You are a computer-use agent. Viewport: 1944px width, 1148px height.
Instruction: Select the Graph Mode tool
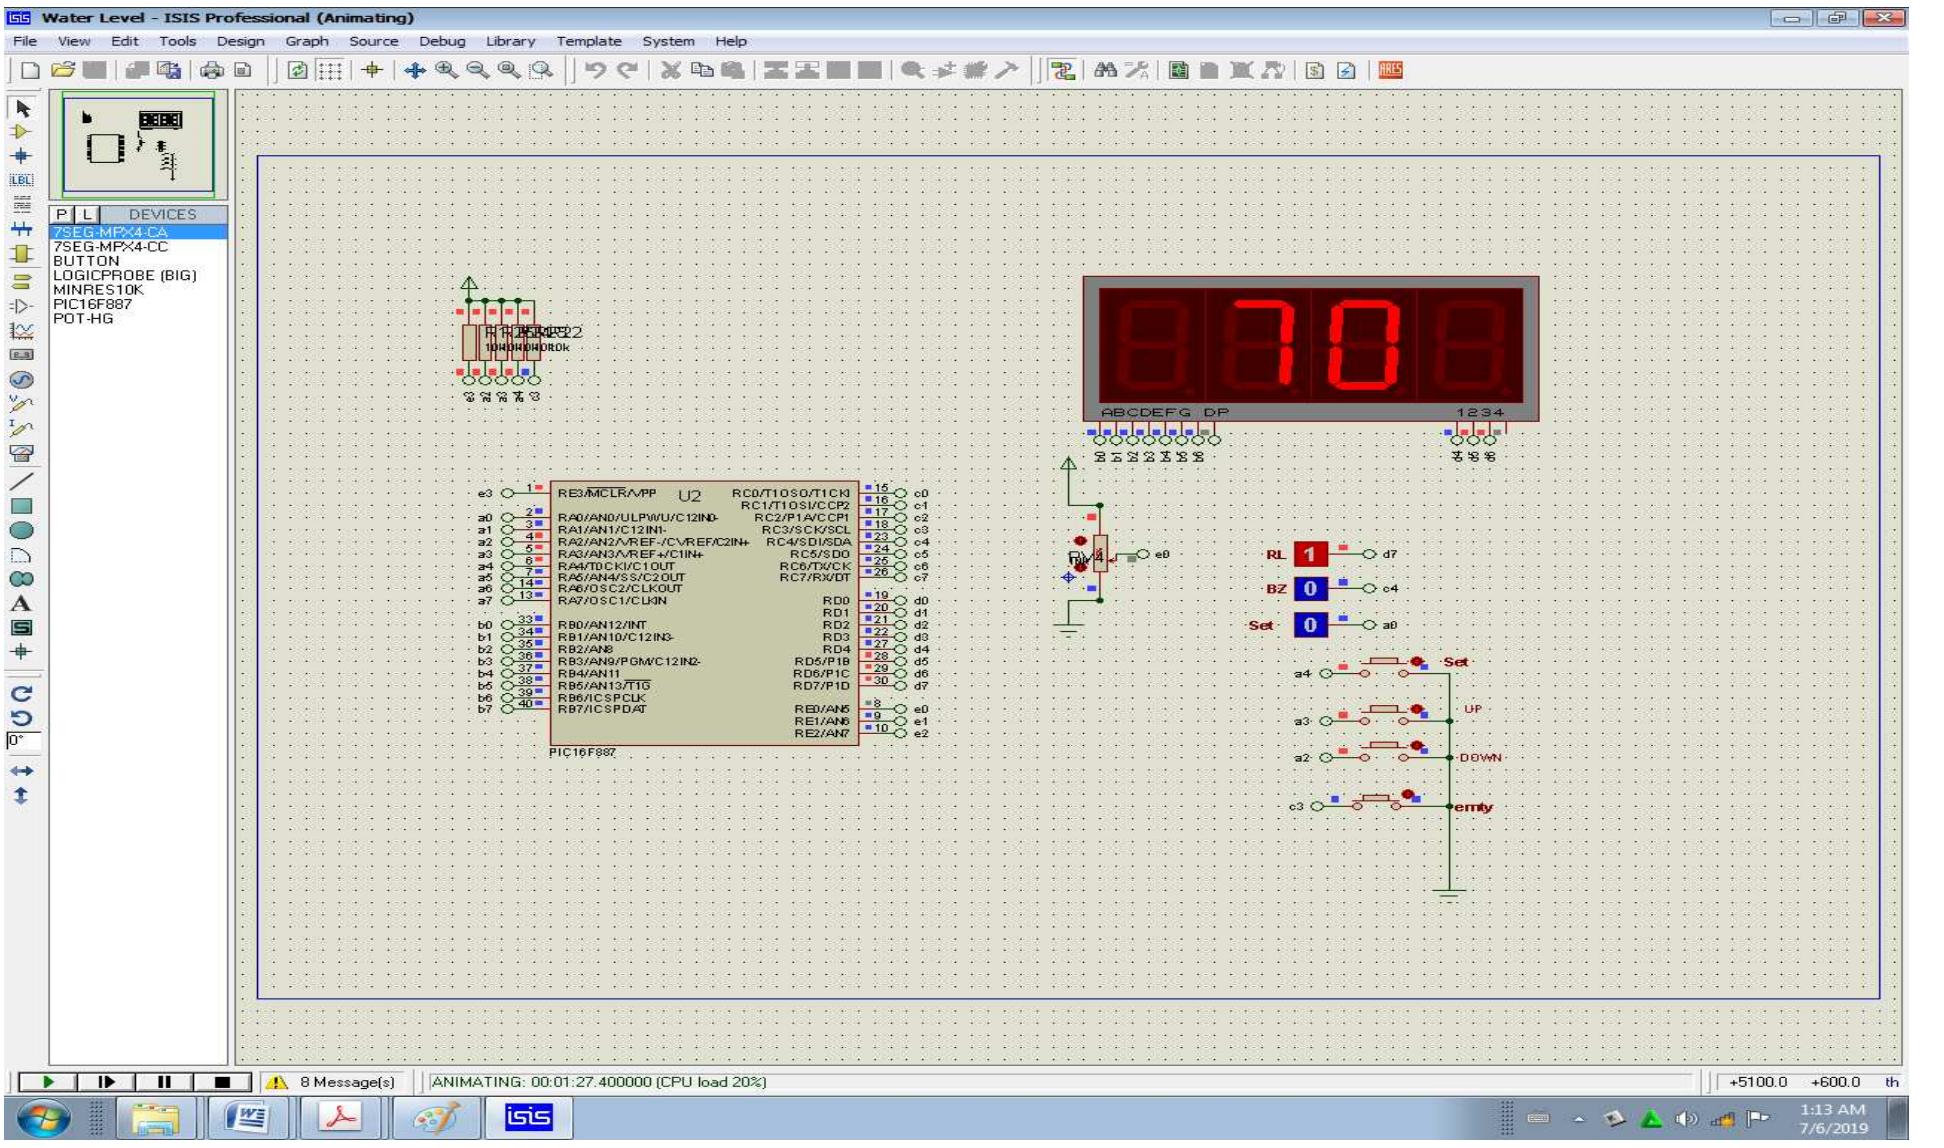[x=21, y=331]
